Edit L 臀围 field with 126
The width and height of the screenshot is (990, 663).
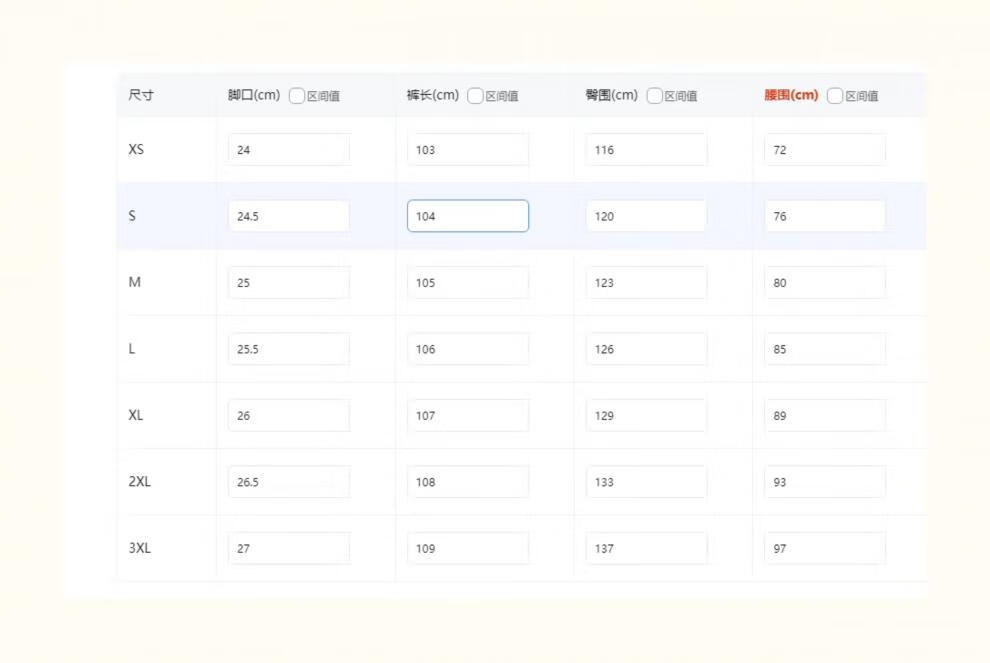[x=647, y=349]
